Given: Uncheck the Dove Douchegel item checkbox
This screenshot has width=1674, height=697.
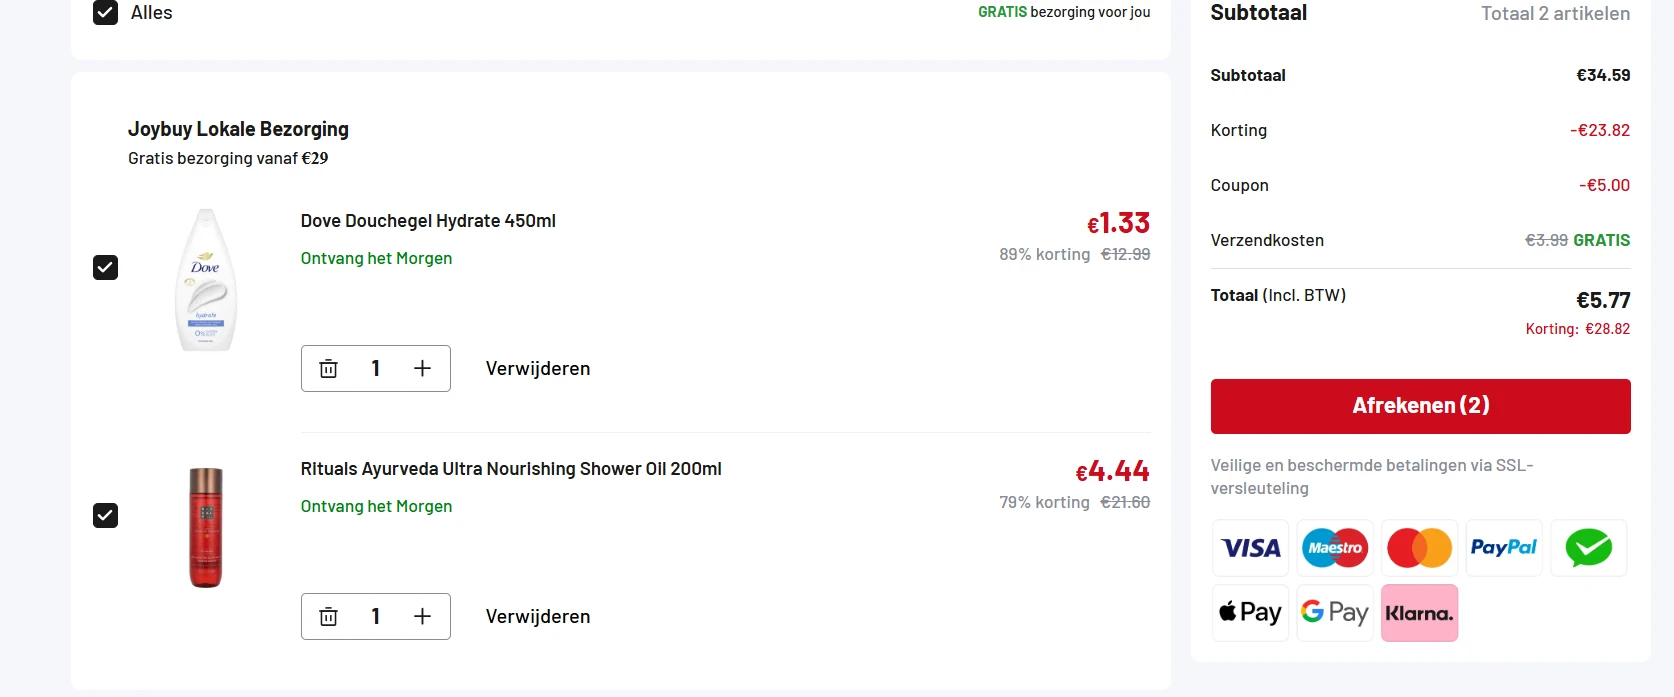Looking at the screenshot, I should pyautogui.click(x=105, y=268).
